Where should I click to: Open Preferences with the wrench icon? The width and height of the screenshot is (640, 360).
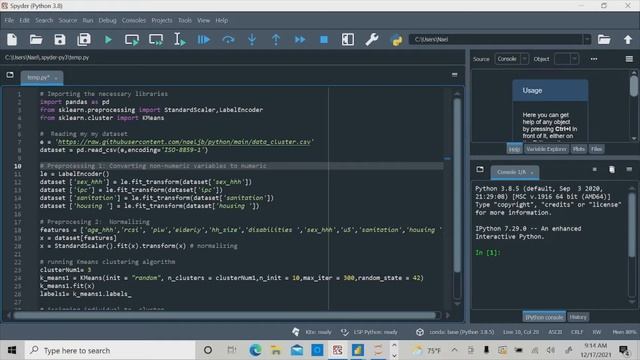point(372,40)
